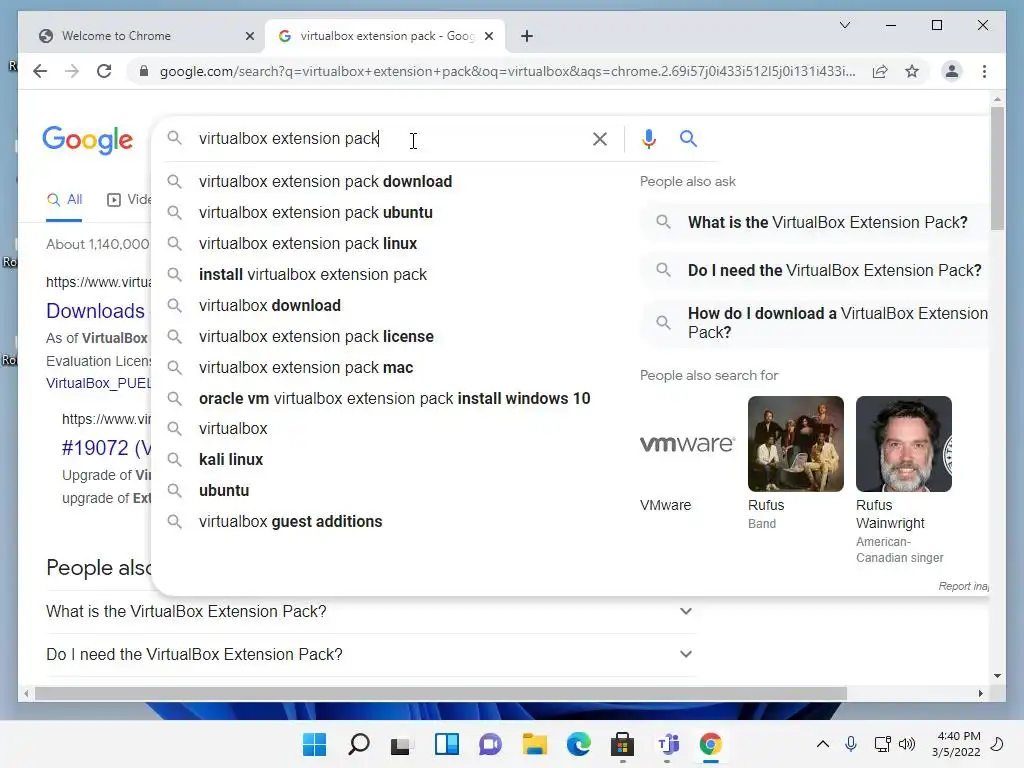1024x768 pixels.
Task: Click the Chrome taskbar icon
Action: coord(711,744)
